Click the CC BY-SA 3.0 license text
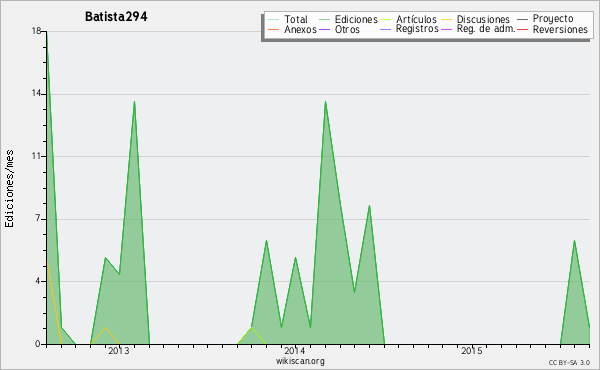The height and width of the screenshot is (370, 600). 569,363
